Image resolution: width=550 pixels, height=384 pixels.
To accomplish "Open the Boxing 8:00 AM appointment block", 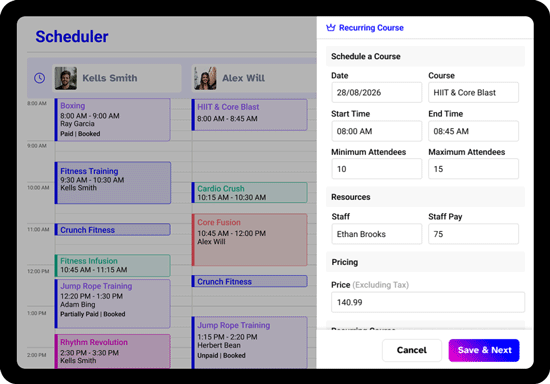I will [x=113, y=120].
